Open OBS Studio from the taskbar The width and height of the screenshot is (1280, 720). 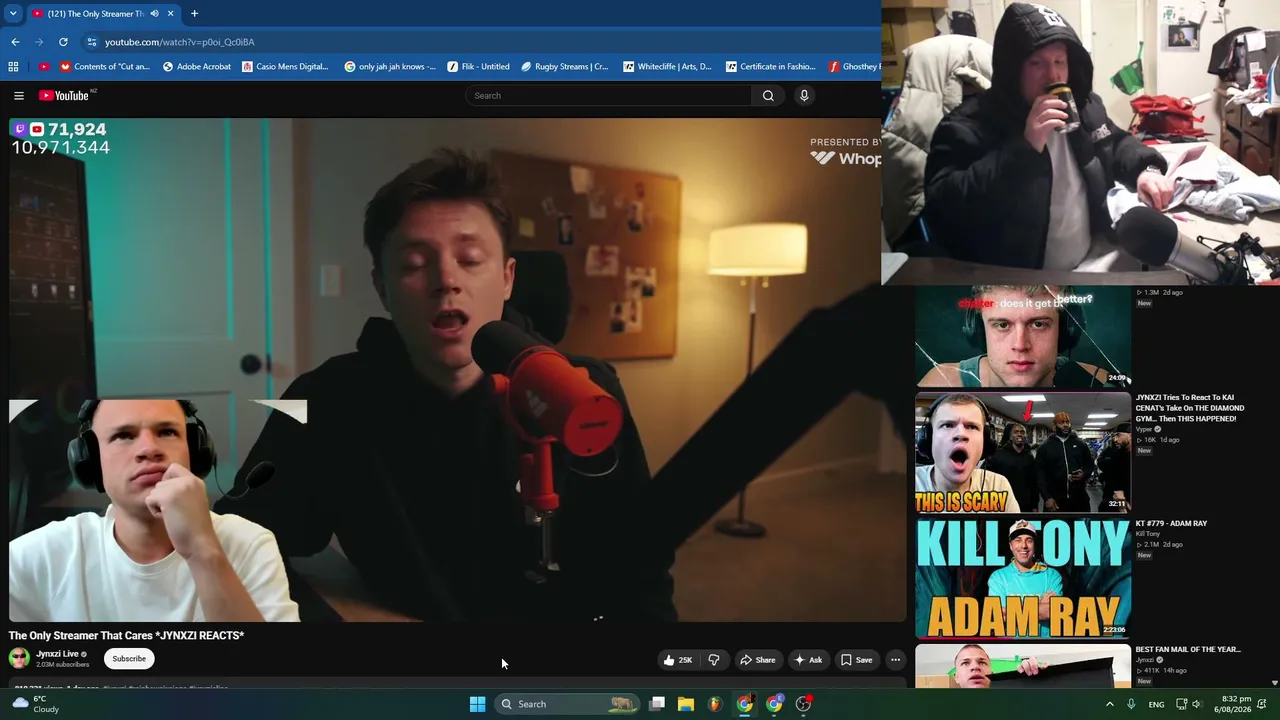tap(803, 704)
